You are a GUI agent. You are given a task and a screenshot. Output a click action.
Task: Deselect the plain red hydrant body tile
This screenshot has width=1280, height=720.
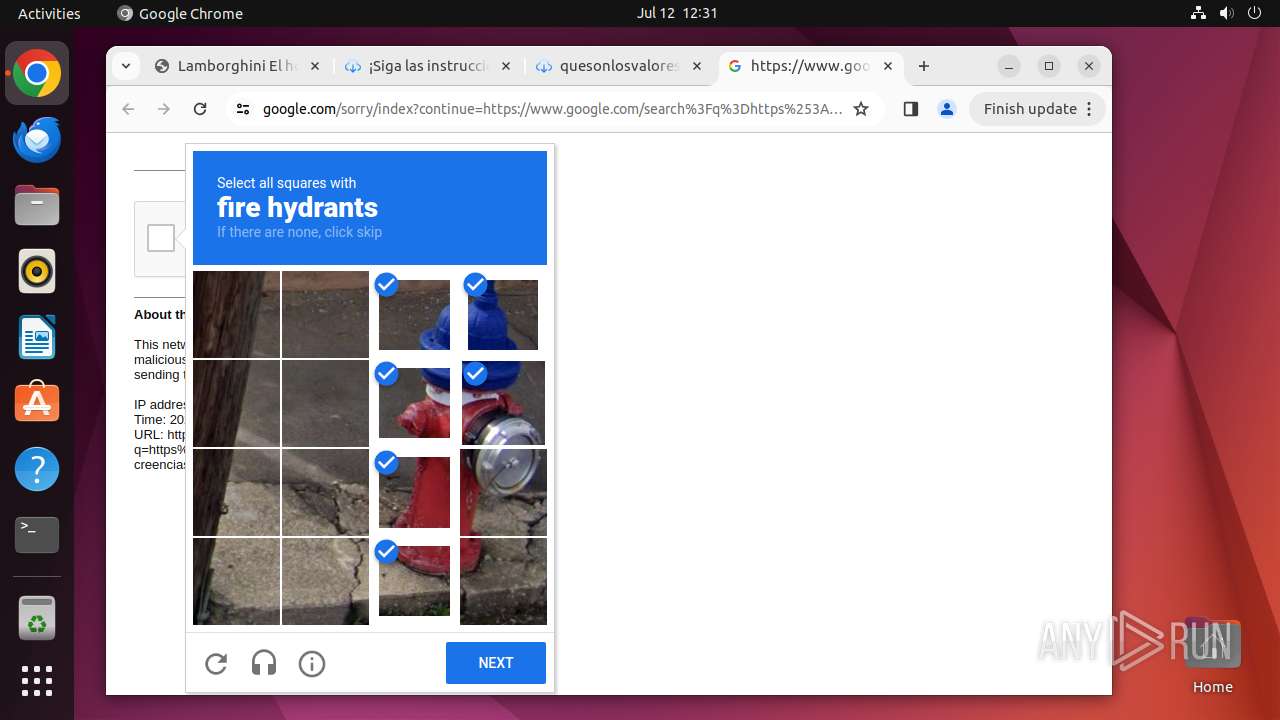(414, 492)
